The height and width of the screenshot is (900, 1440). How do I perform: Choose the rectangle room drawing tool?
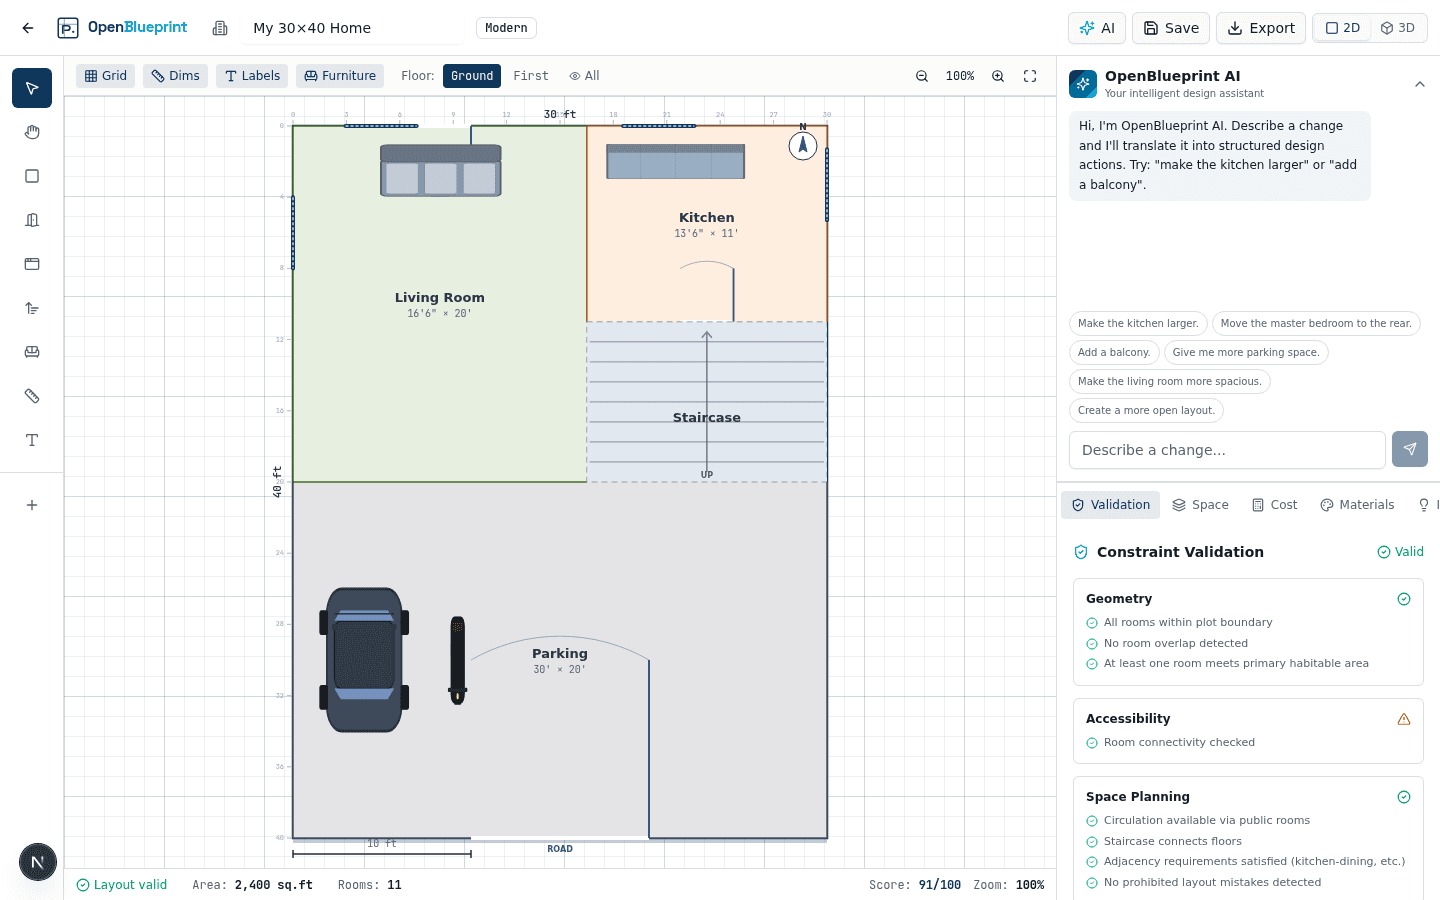point(32,176)
